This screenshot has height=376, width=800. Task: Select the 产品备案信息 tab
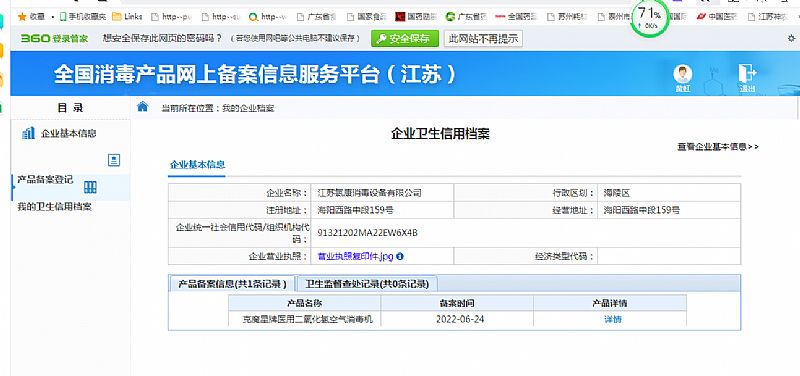click(232, 284)
